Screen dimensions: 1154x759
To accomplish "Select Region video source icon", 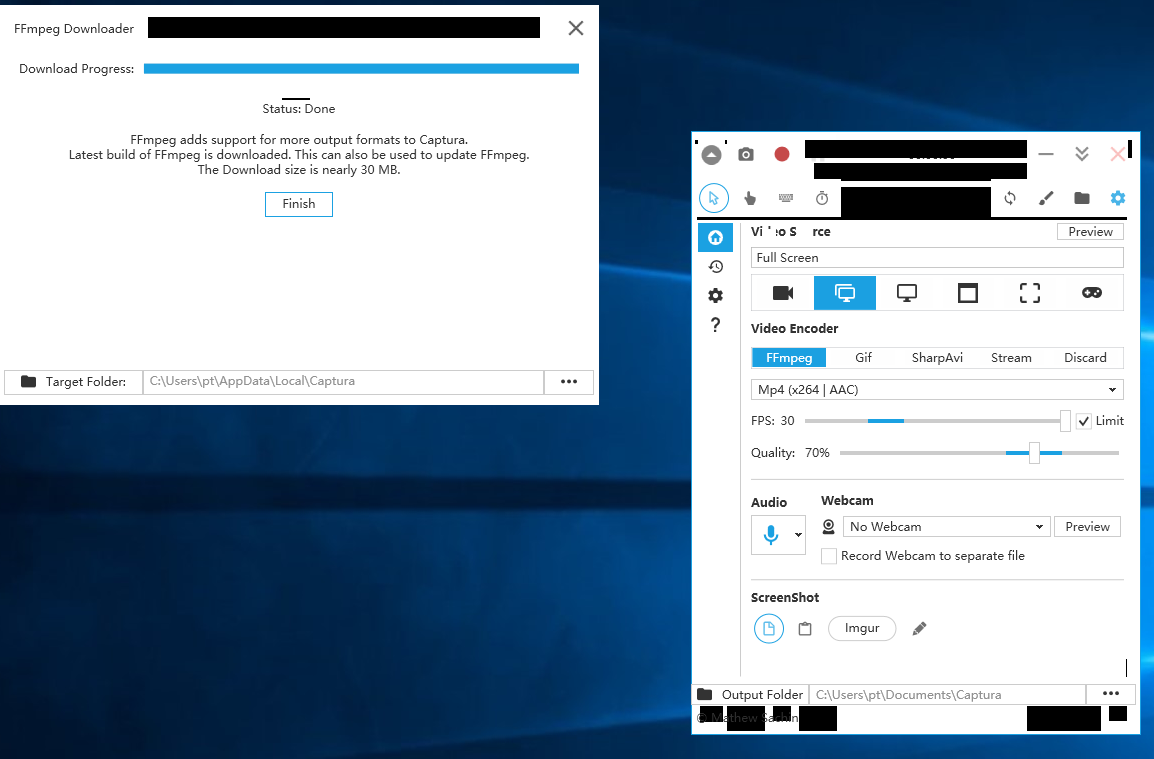I will (1030, 293).
